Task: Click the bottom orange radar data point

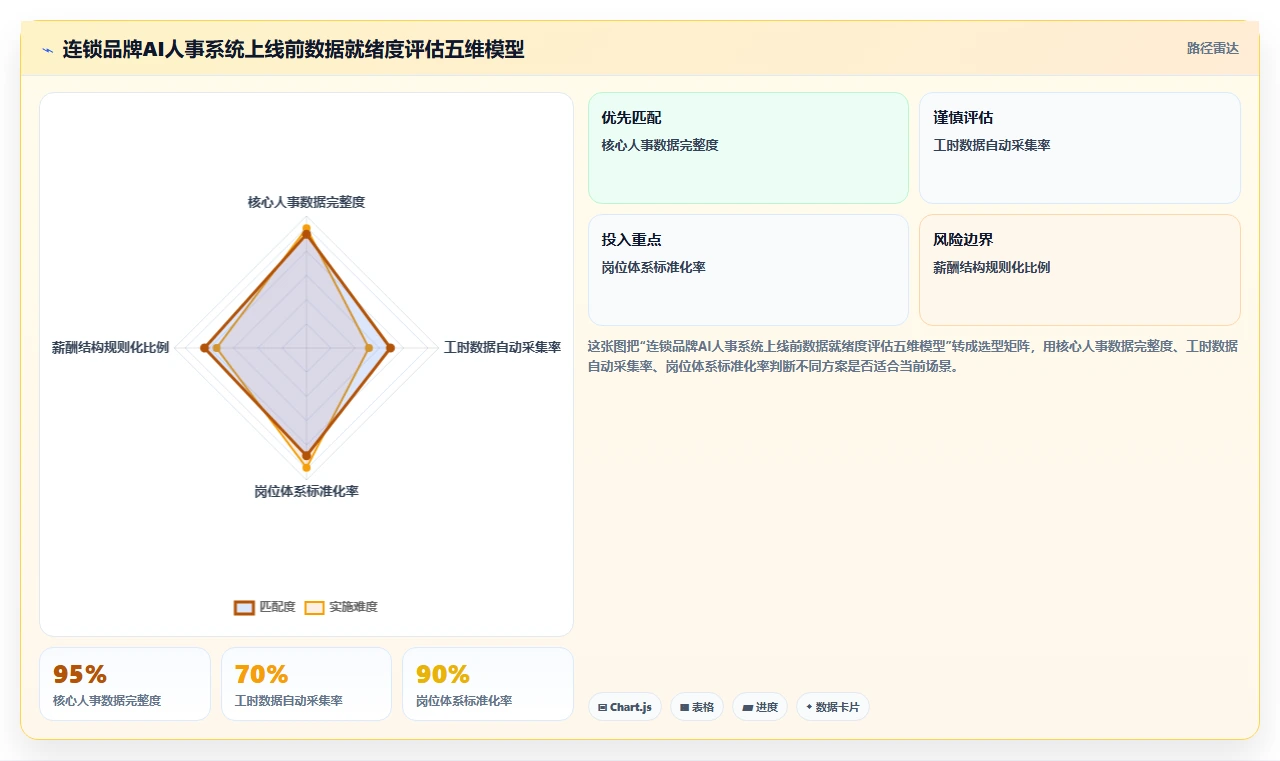Action: pos(306,467)
